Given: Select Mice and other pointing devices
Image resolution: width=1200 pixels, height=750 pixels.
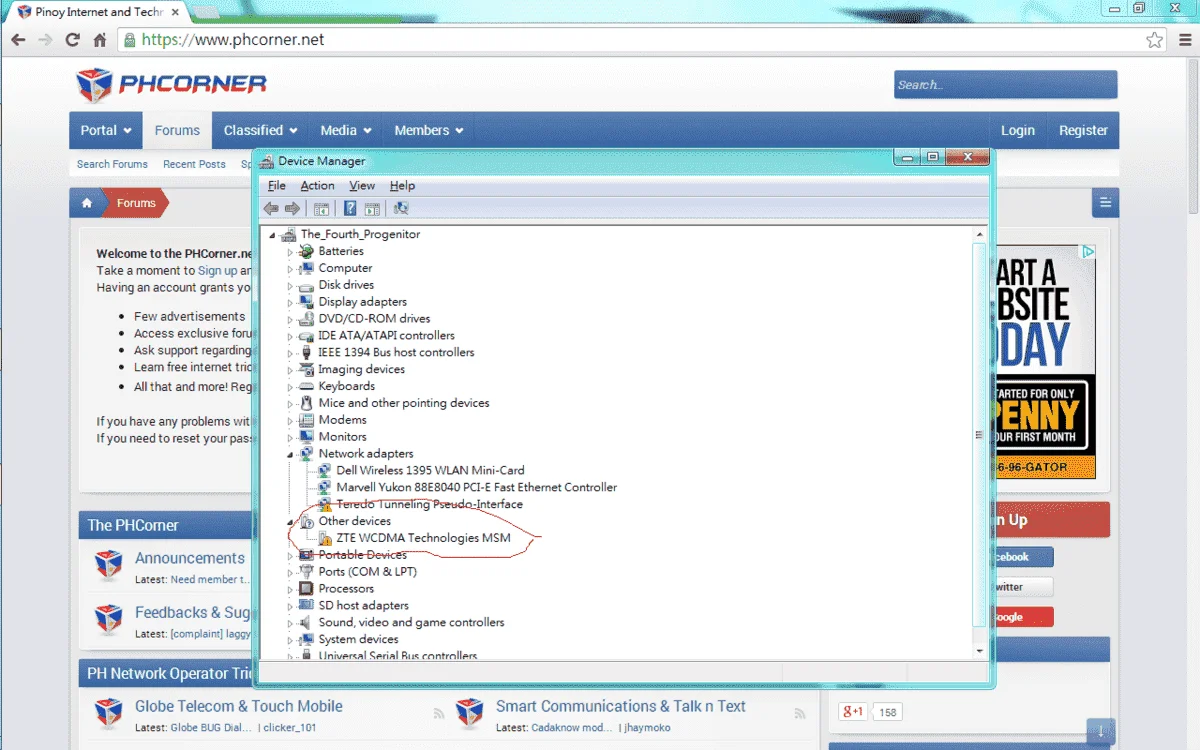Looking at the screenshot, I should pos(404,403).
